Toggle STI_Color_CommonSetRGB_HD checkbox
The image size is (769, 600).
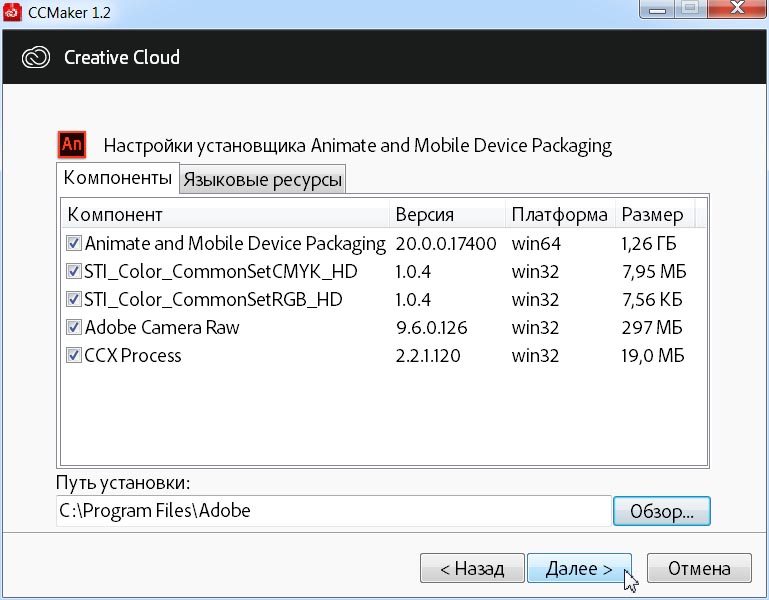74,299
